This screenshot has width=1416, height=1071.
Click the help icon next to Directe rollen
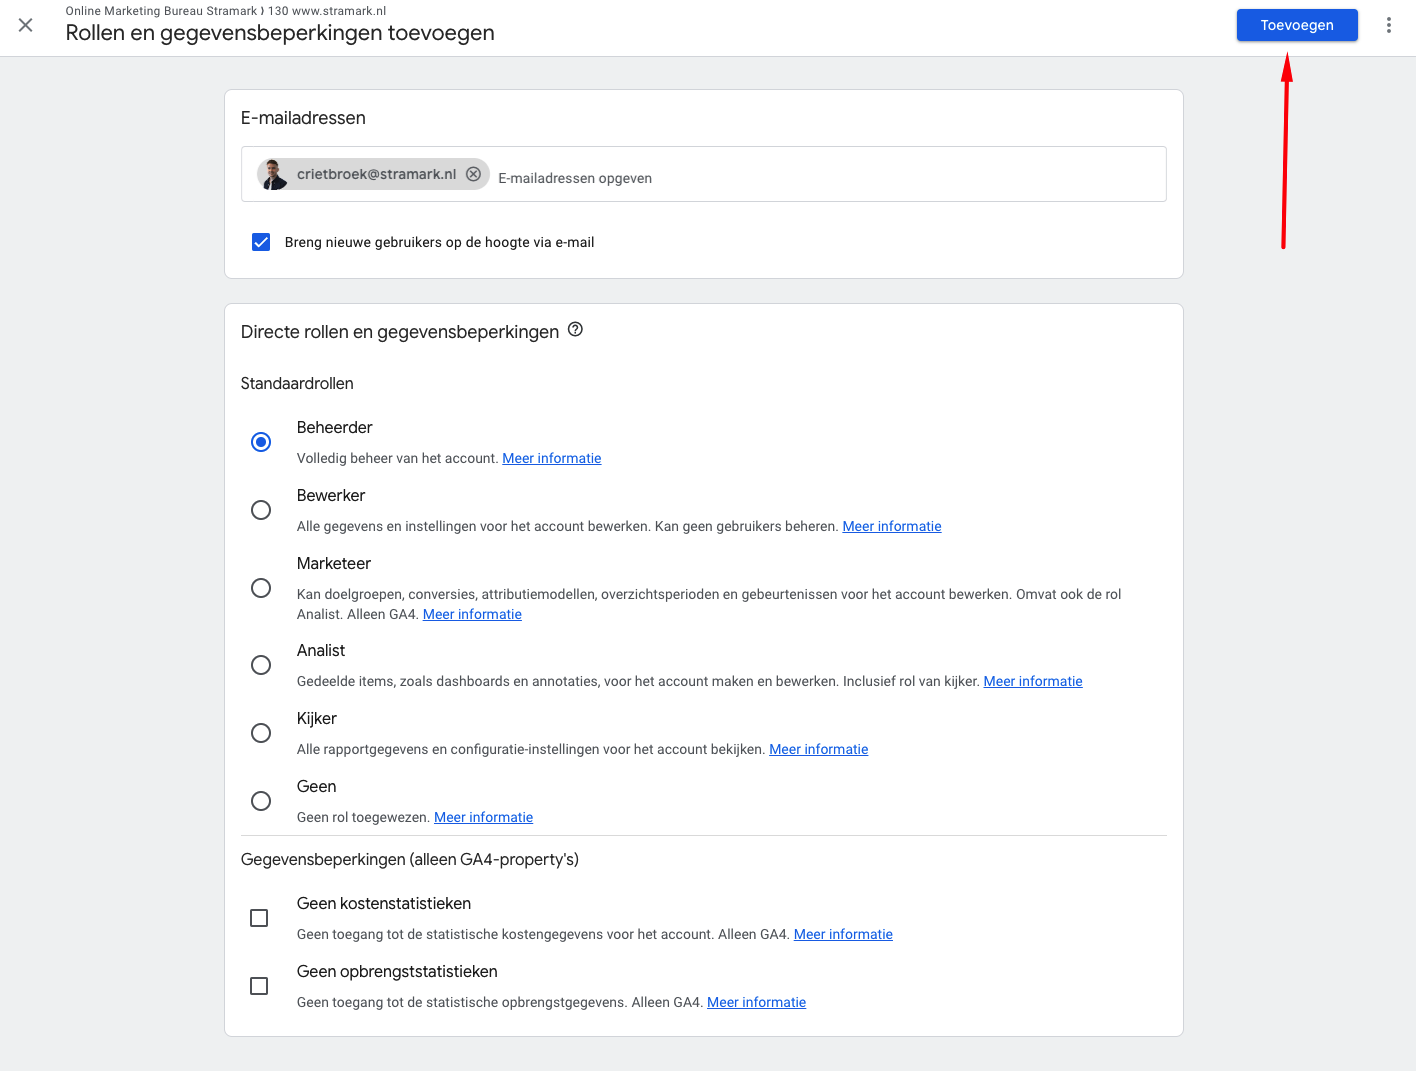575,328
